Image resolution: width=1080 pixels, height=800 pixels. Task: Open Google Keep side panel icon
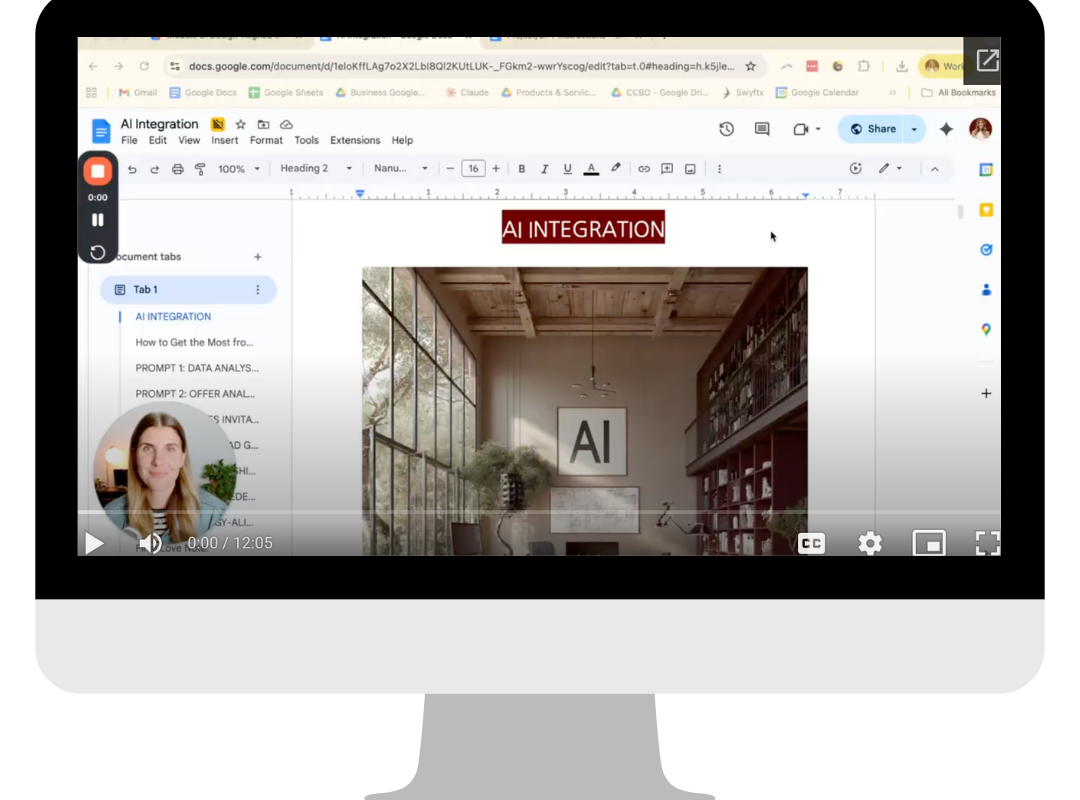(986, 209)
